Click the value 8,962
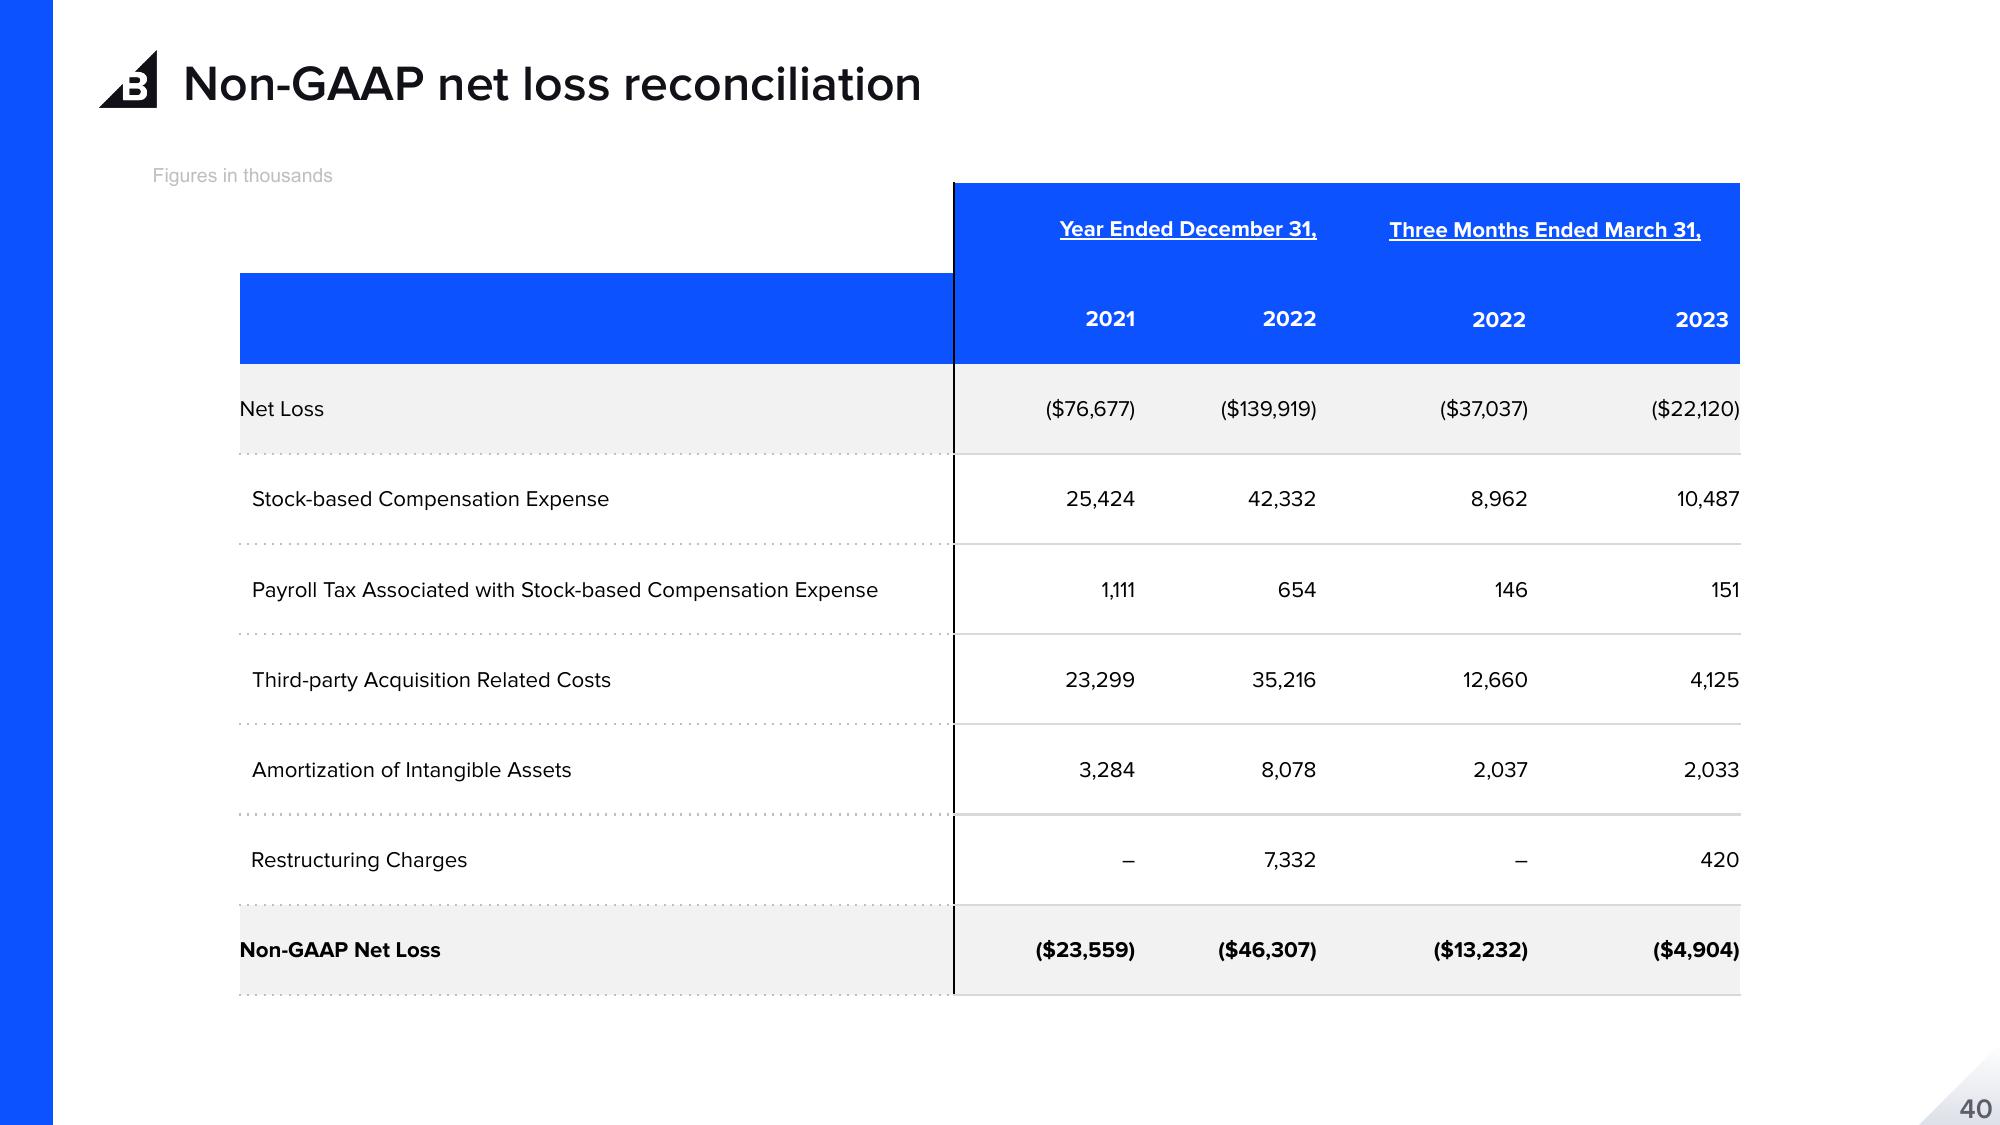Screen dimensions: 2000x1125 pos(1499,499)
